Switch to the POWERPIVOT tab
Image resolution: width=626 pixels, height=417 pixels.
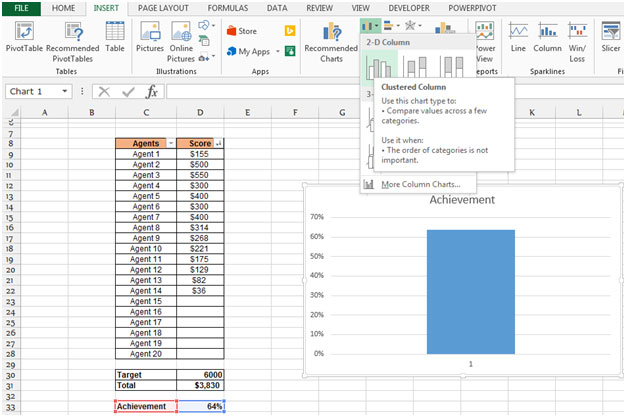472,8
